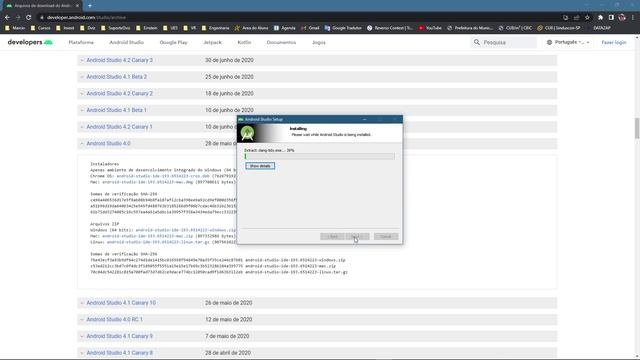
Task: Open the Kotlin nav tab
Action: 244,42
